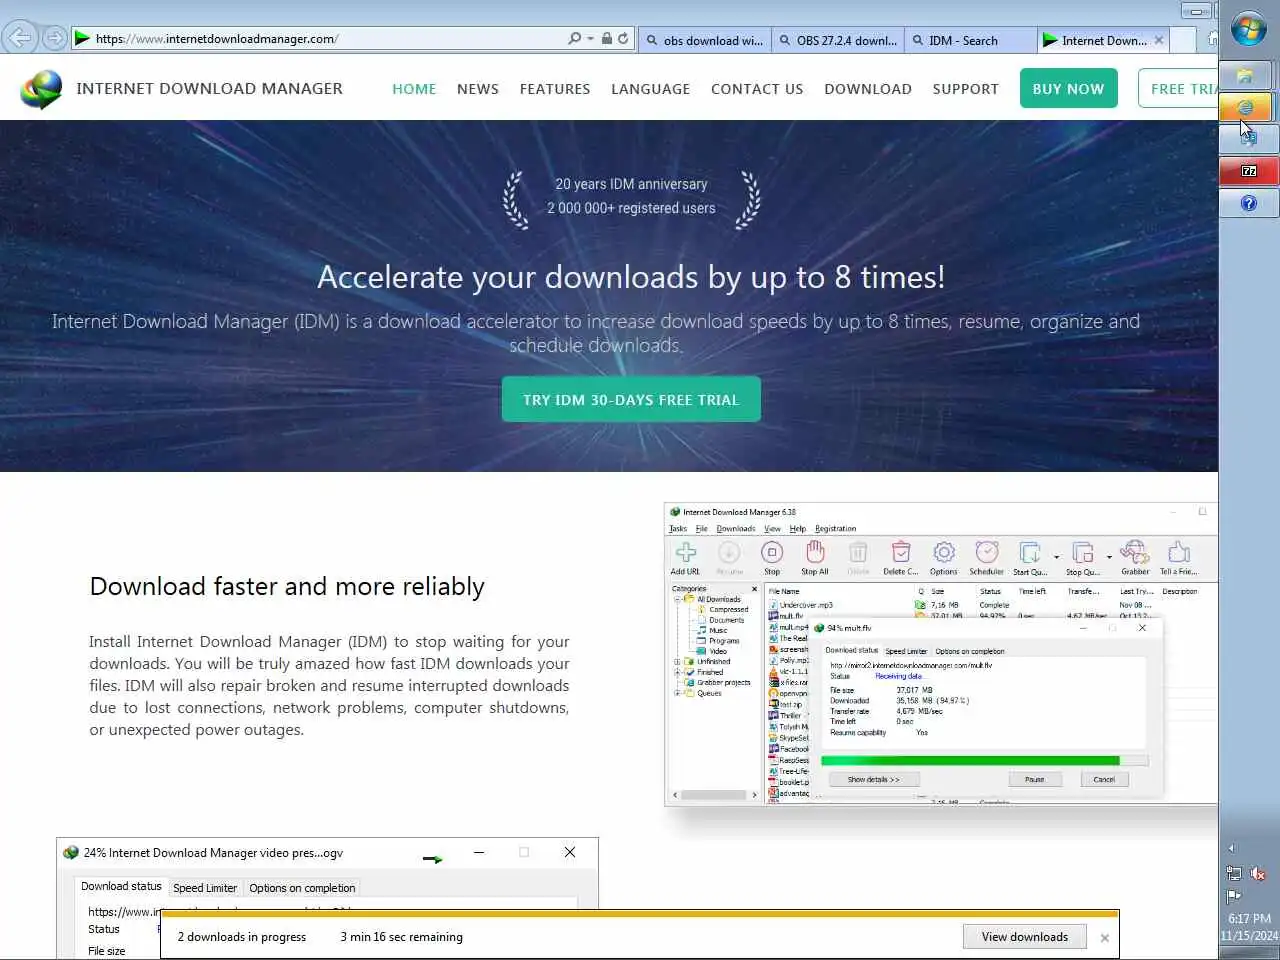The image size is (1280, 960).
Task: Click the yellow download progress bar
Action: click(x=640, y=913)
